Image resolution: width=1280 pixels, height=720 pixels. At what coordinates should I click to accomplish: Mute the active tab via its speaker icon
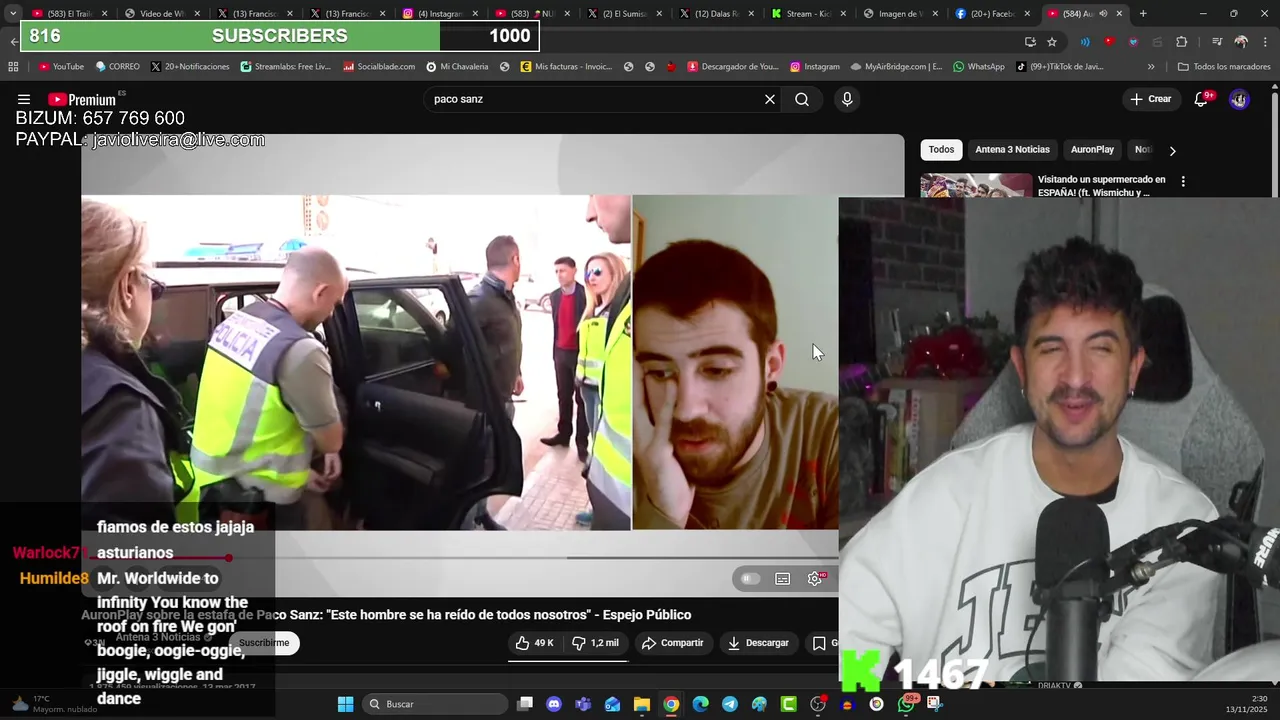tap(1104, 14)
